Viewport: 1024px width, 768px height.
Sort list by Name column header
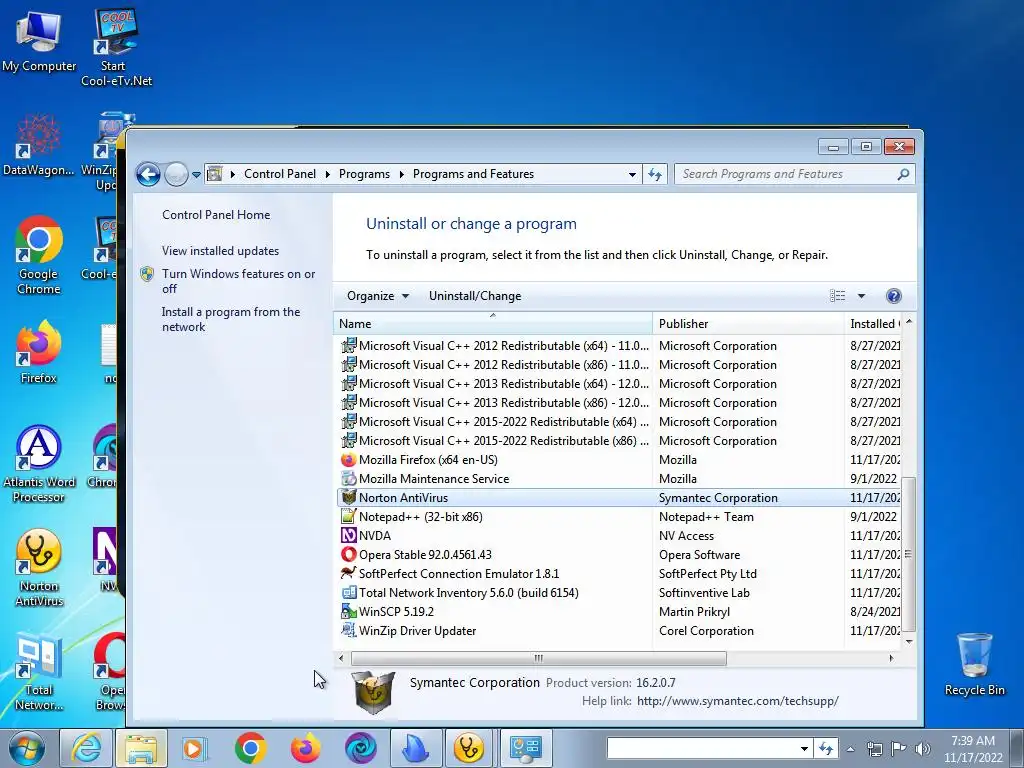click(x=493, y=323)
